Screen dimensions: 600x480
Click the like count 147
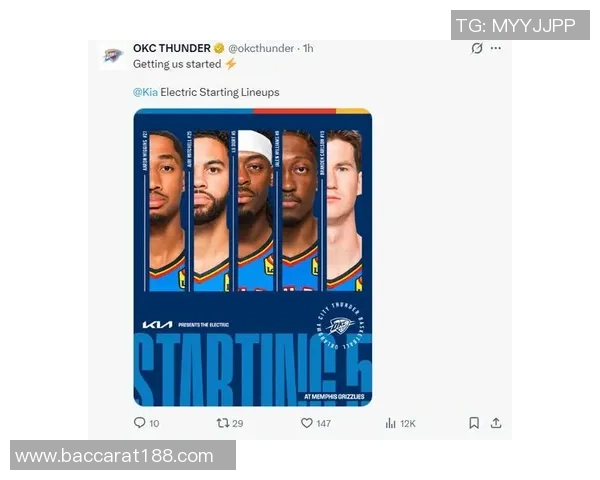point(323,423)
